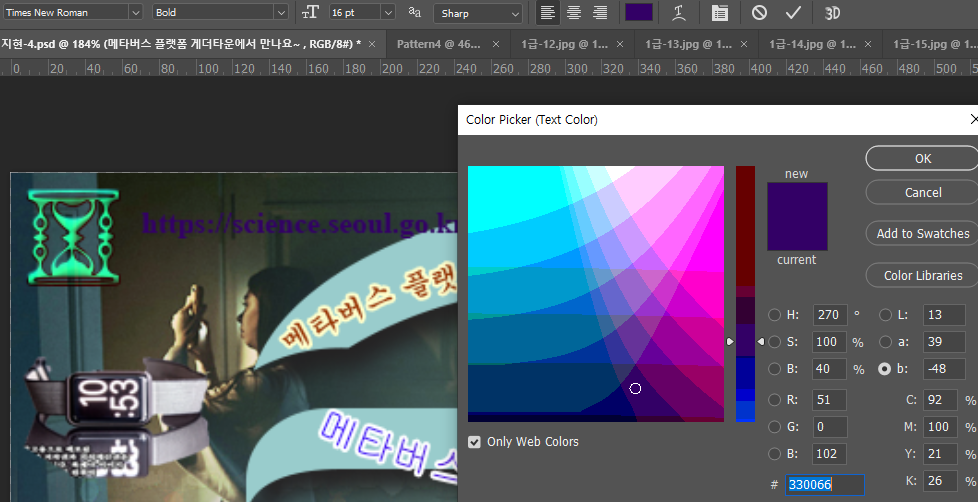The height and width of the screenshot is (502, 978).
Task: Select the B brightness radio button
Action: 774,369
